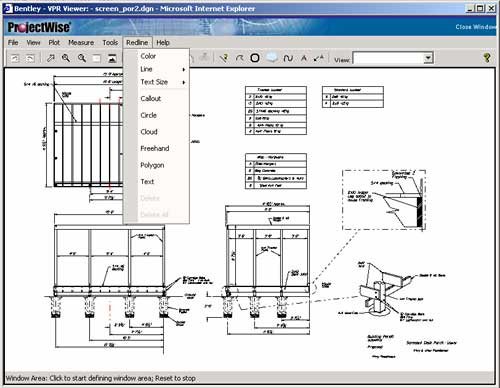Open the Plot menu
Image resolution: width=500 pixels, height=388 pixels.
54,43
